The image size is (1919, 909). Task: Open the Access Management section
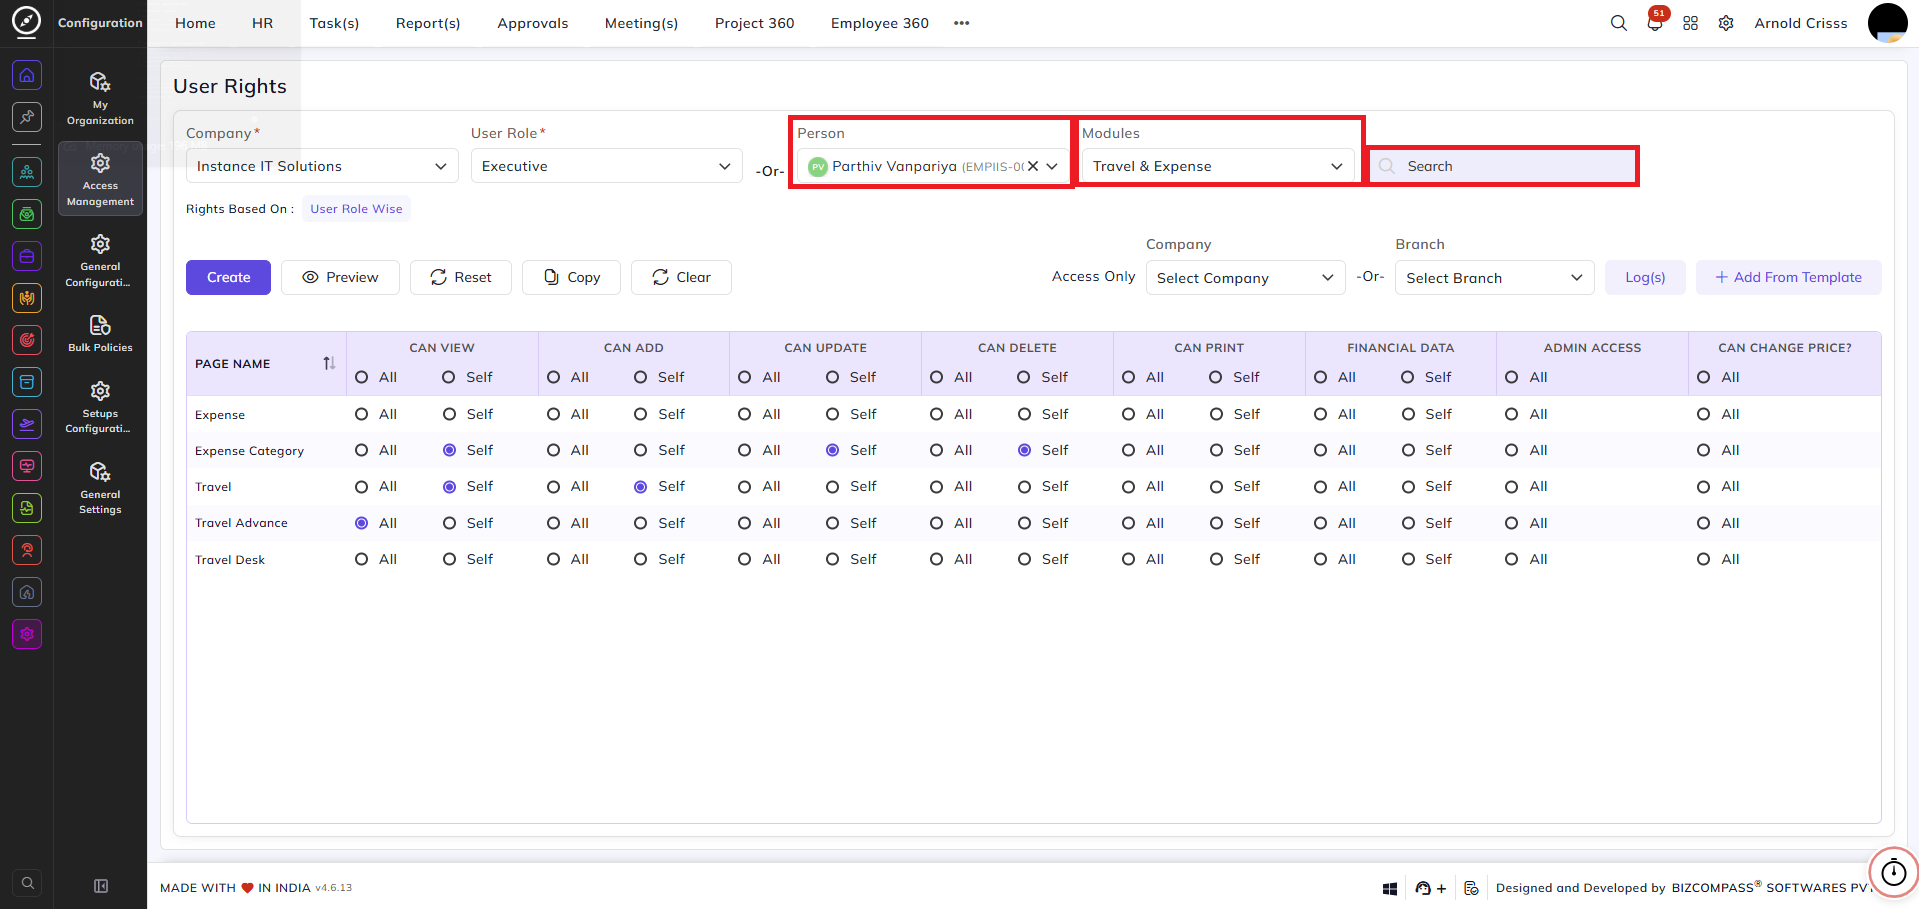(x=100, y=179)
